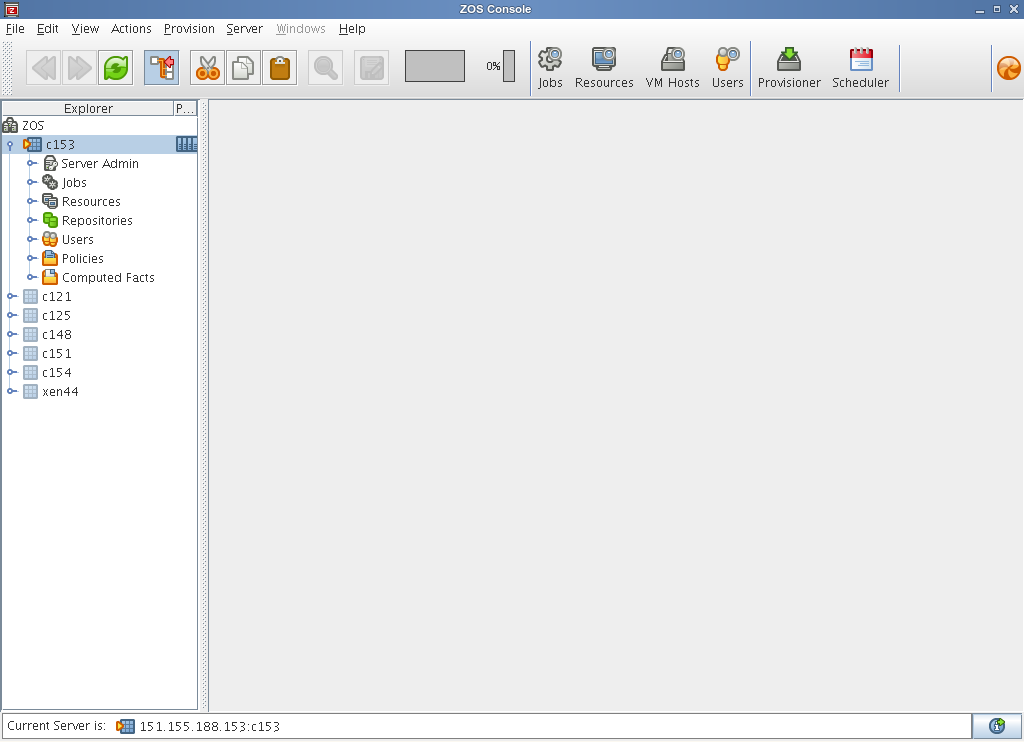
Task: Select the c151 server row
Action: pos(99,353)
